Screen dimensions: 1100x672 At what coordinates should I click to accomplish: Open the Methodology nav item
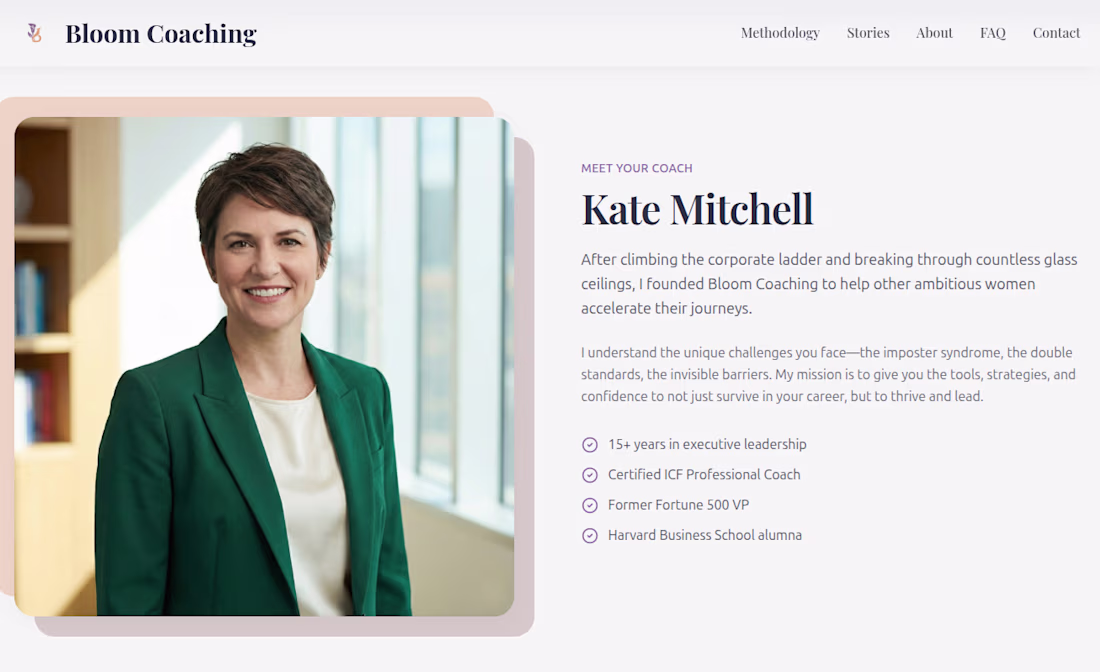pos(780,33)
